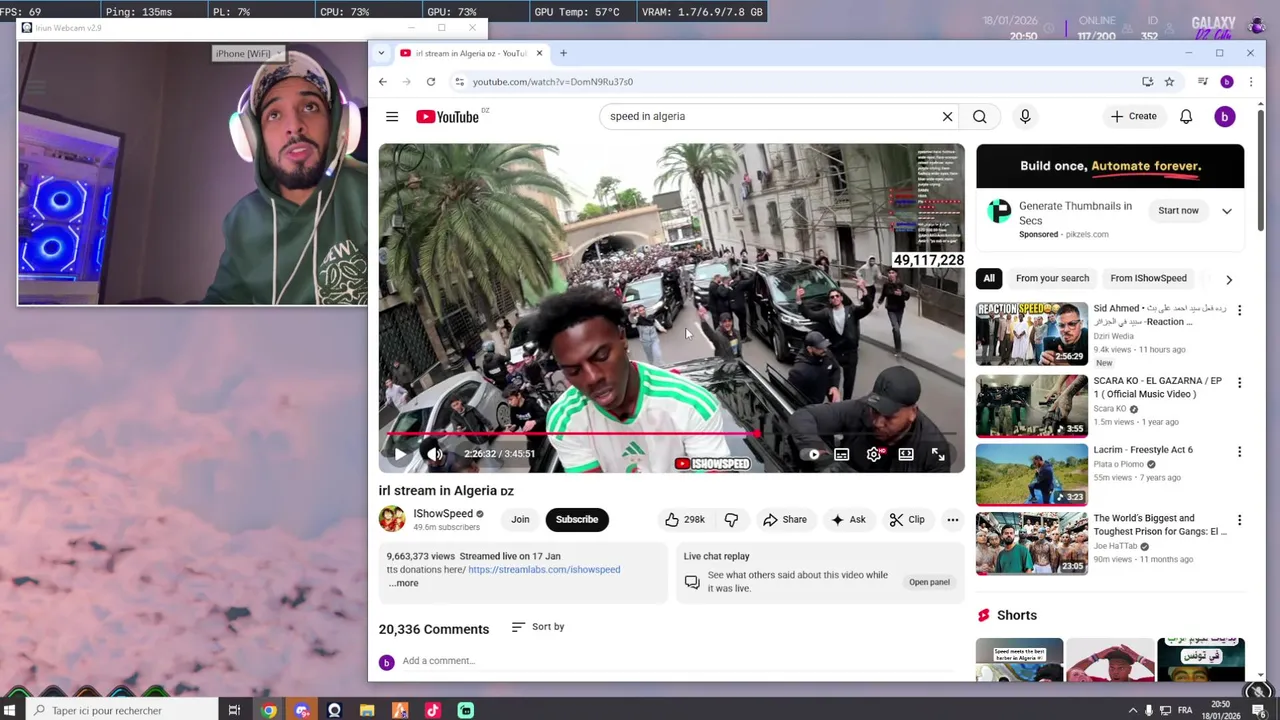Enter full screen mode

pyautogui.click(x=938, y=455)
